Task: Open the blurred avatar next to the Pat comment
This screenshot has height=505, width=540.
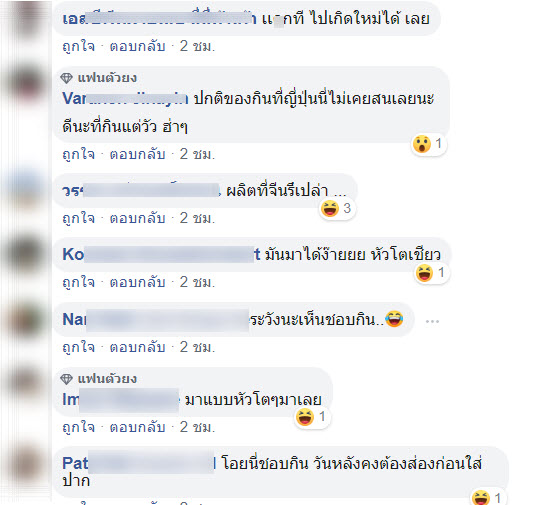Action: click(x=27, y=463)
